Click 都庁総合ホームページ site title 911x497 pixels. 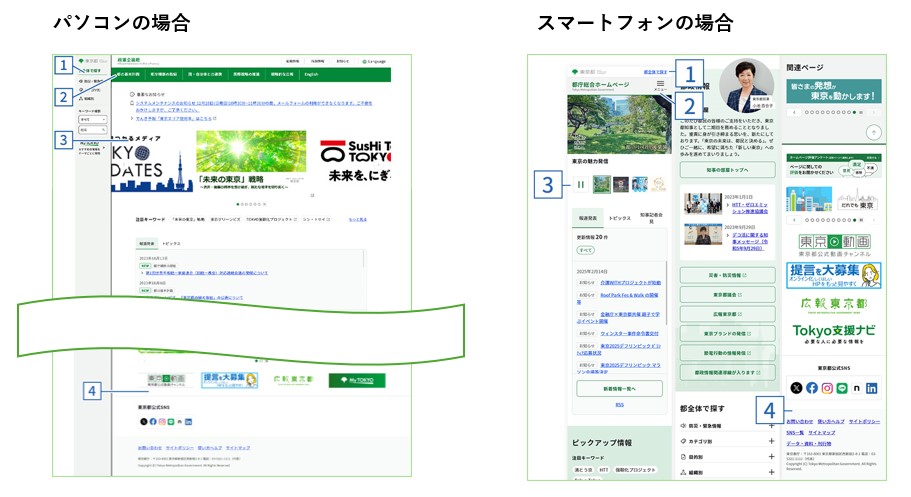pos(600,84)
